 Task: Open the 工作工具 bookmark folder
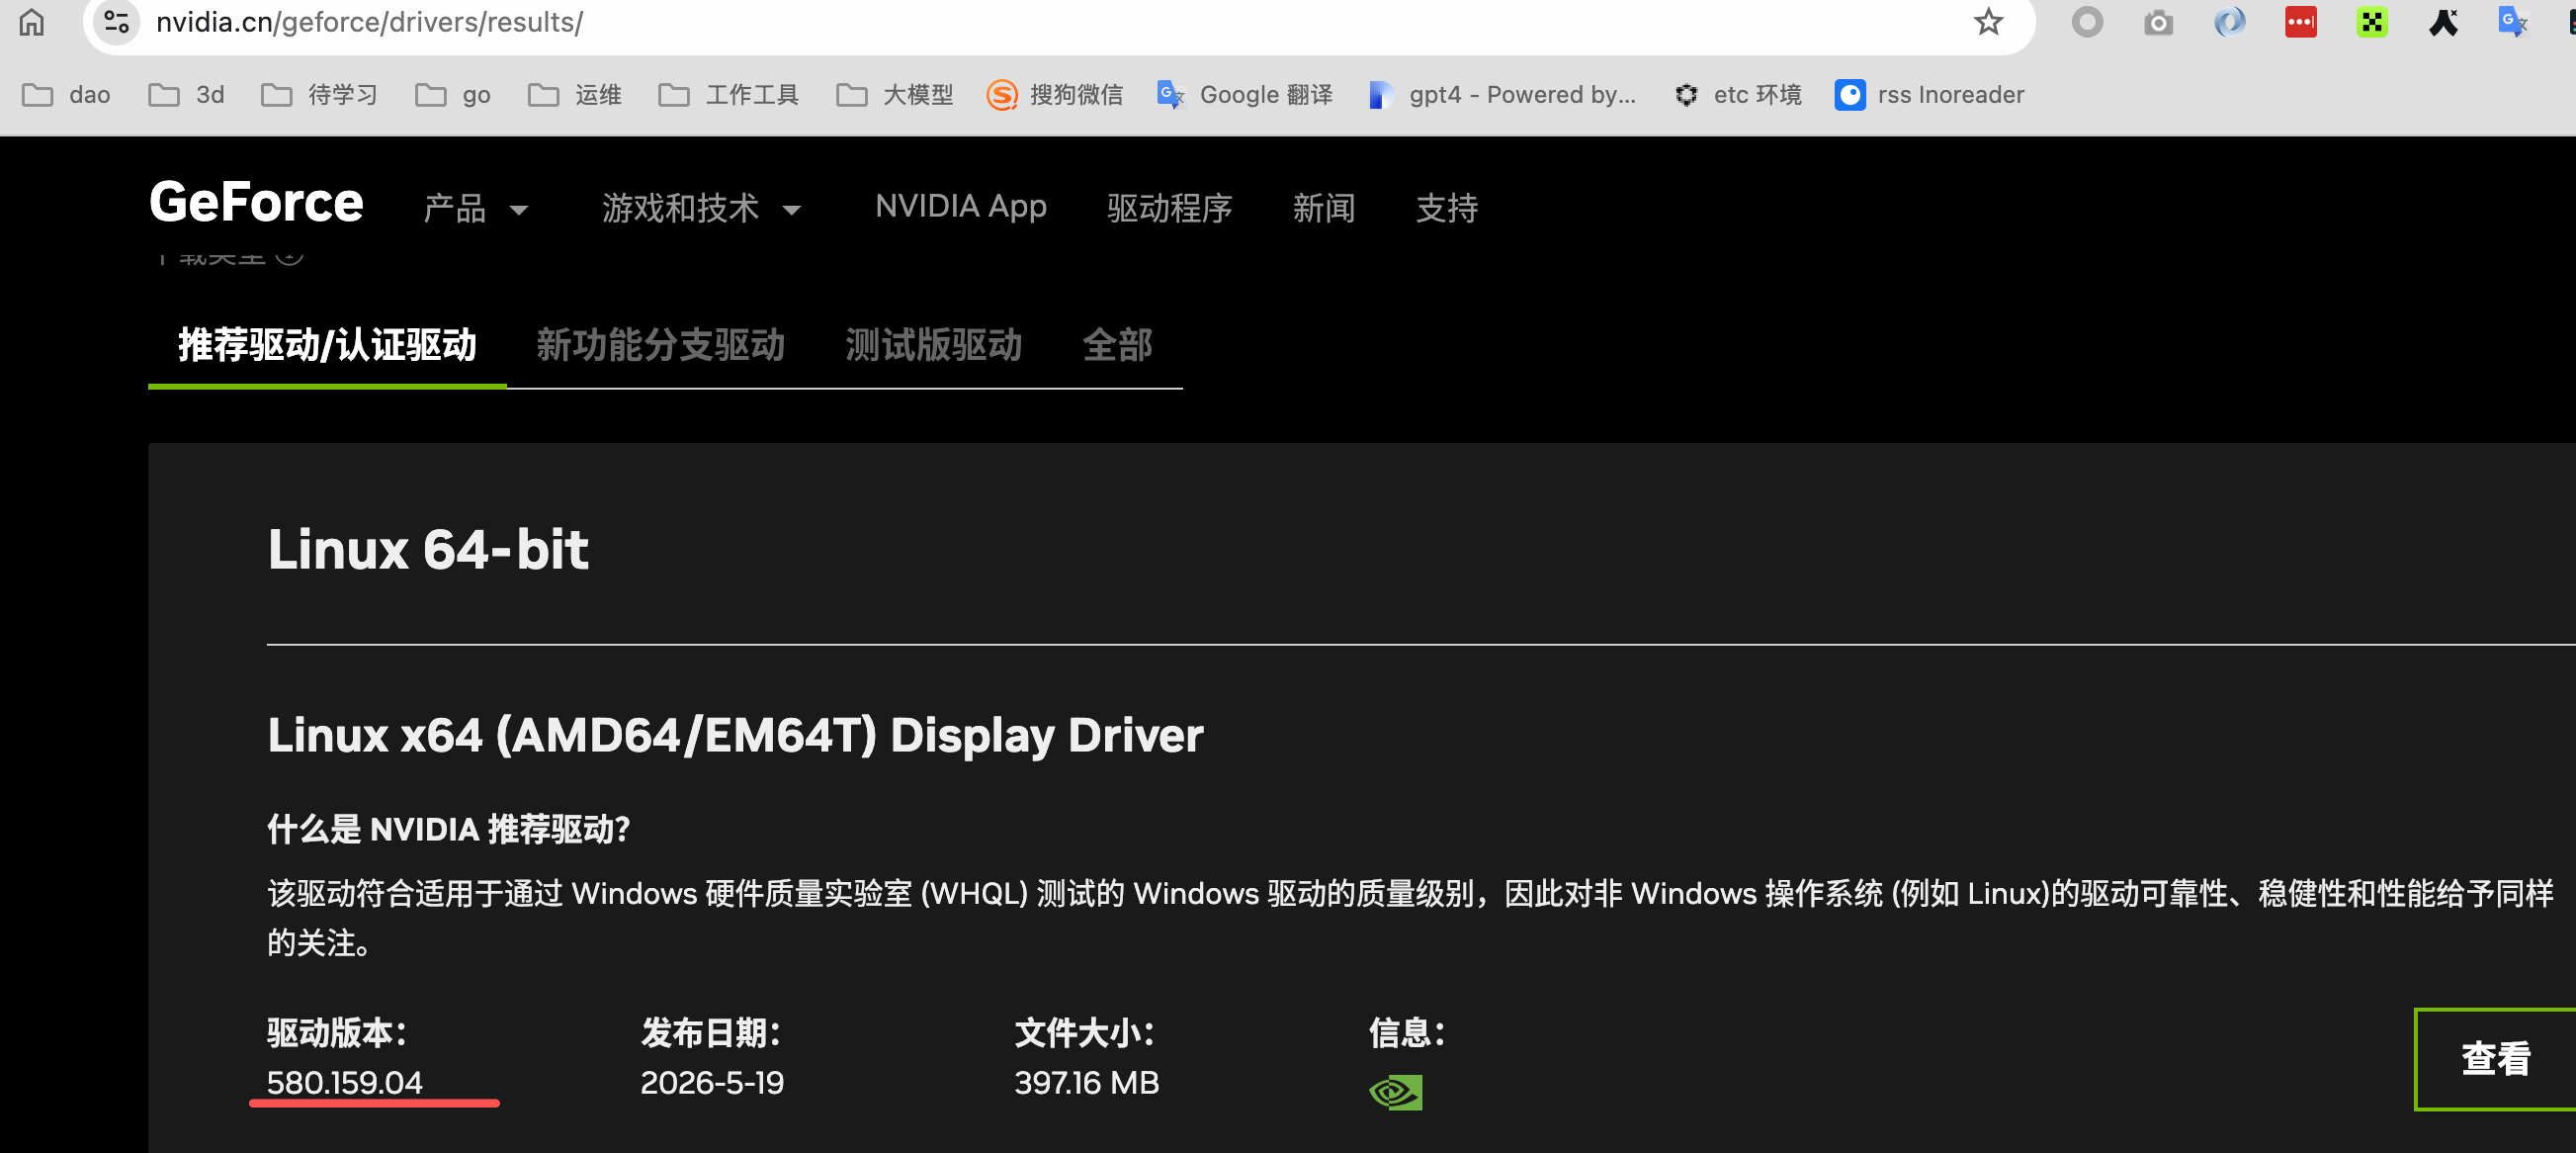pyautogui.click(x=729, y=95)
